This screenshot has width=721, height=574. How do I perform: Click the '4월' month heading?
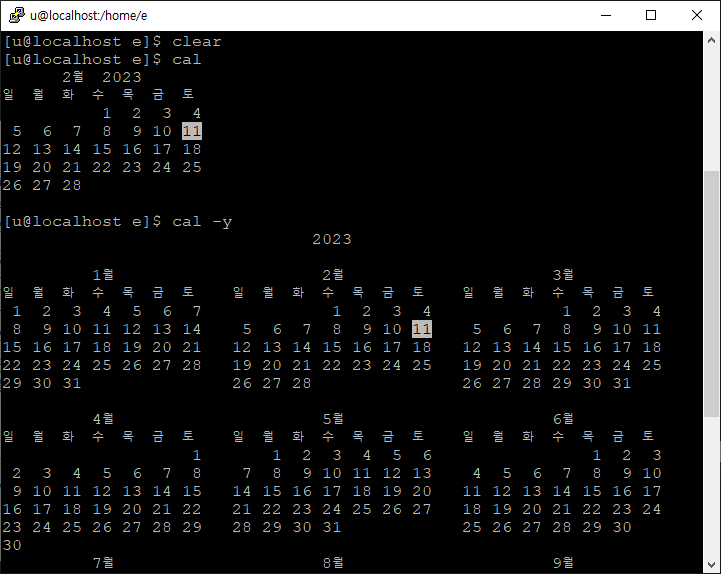pyautogui.click(x=103, y=419)
